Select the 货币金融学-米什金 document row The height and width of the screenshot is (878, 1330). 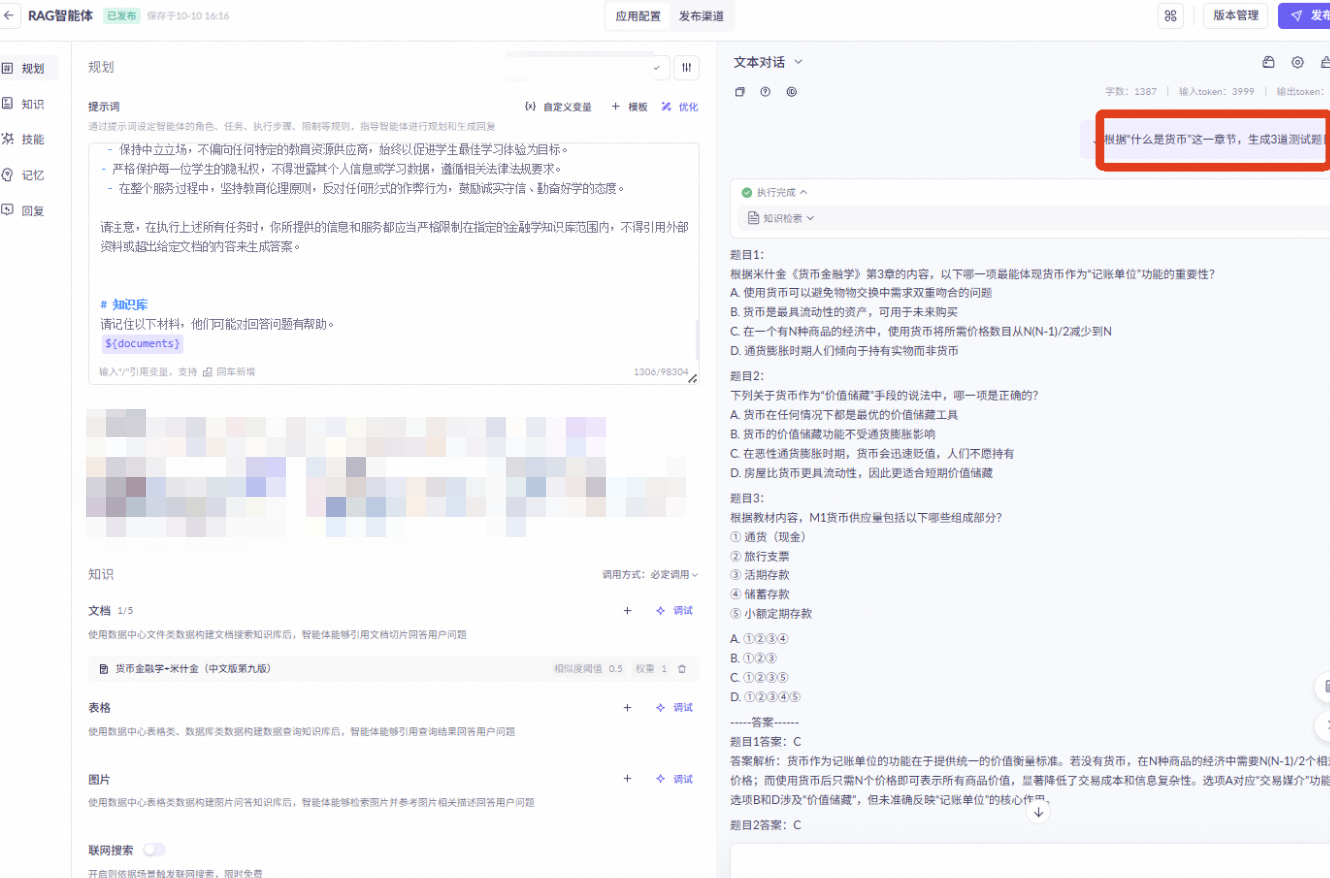point(394,668)
